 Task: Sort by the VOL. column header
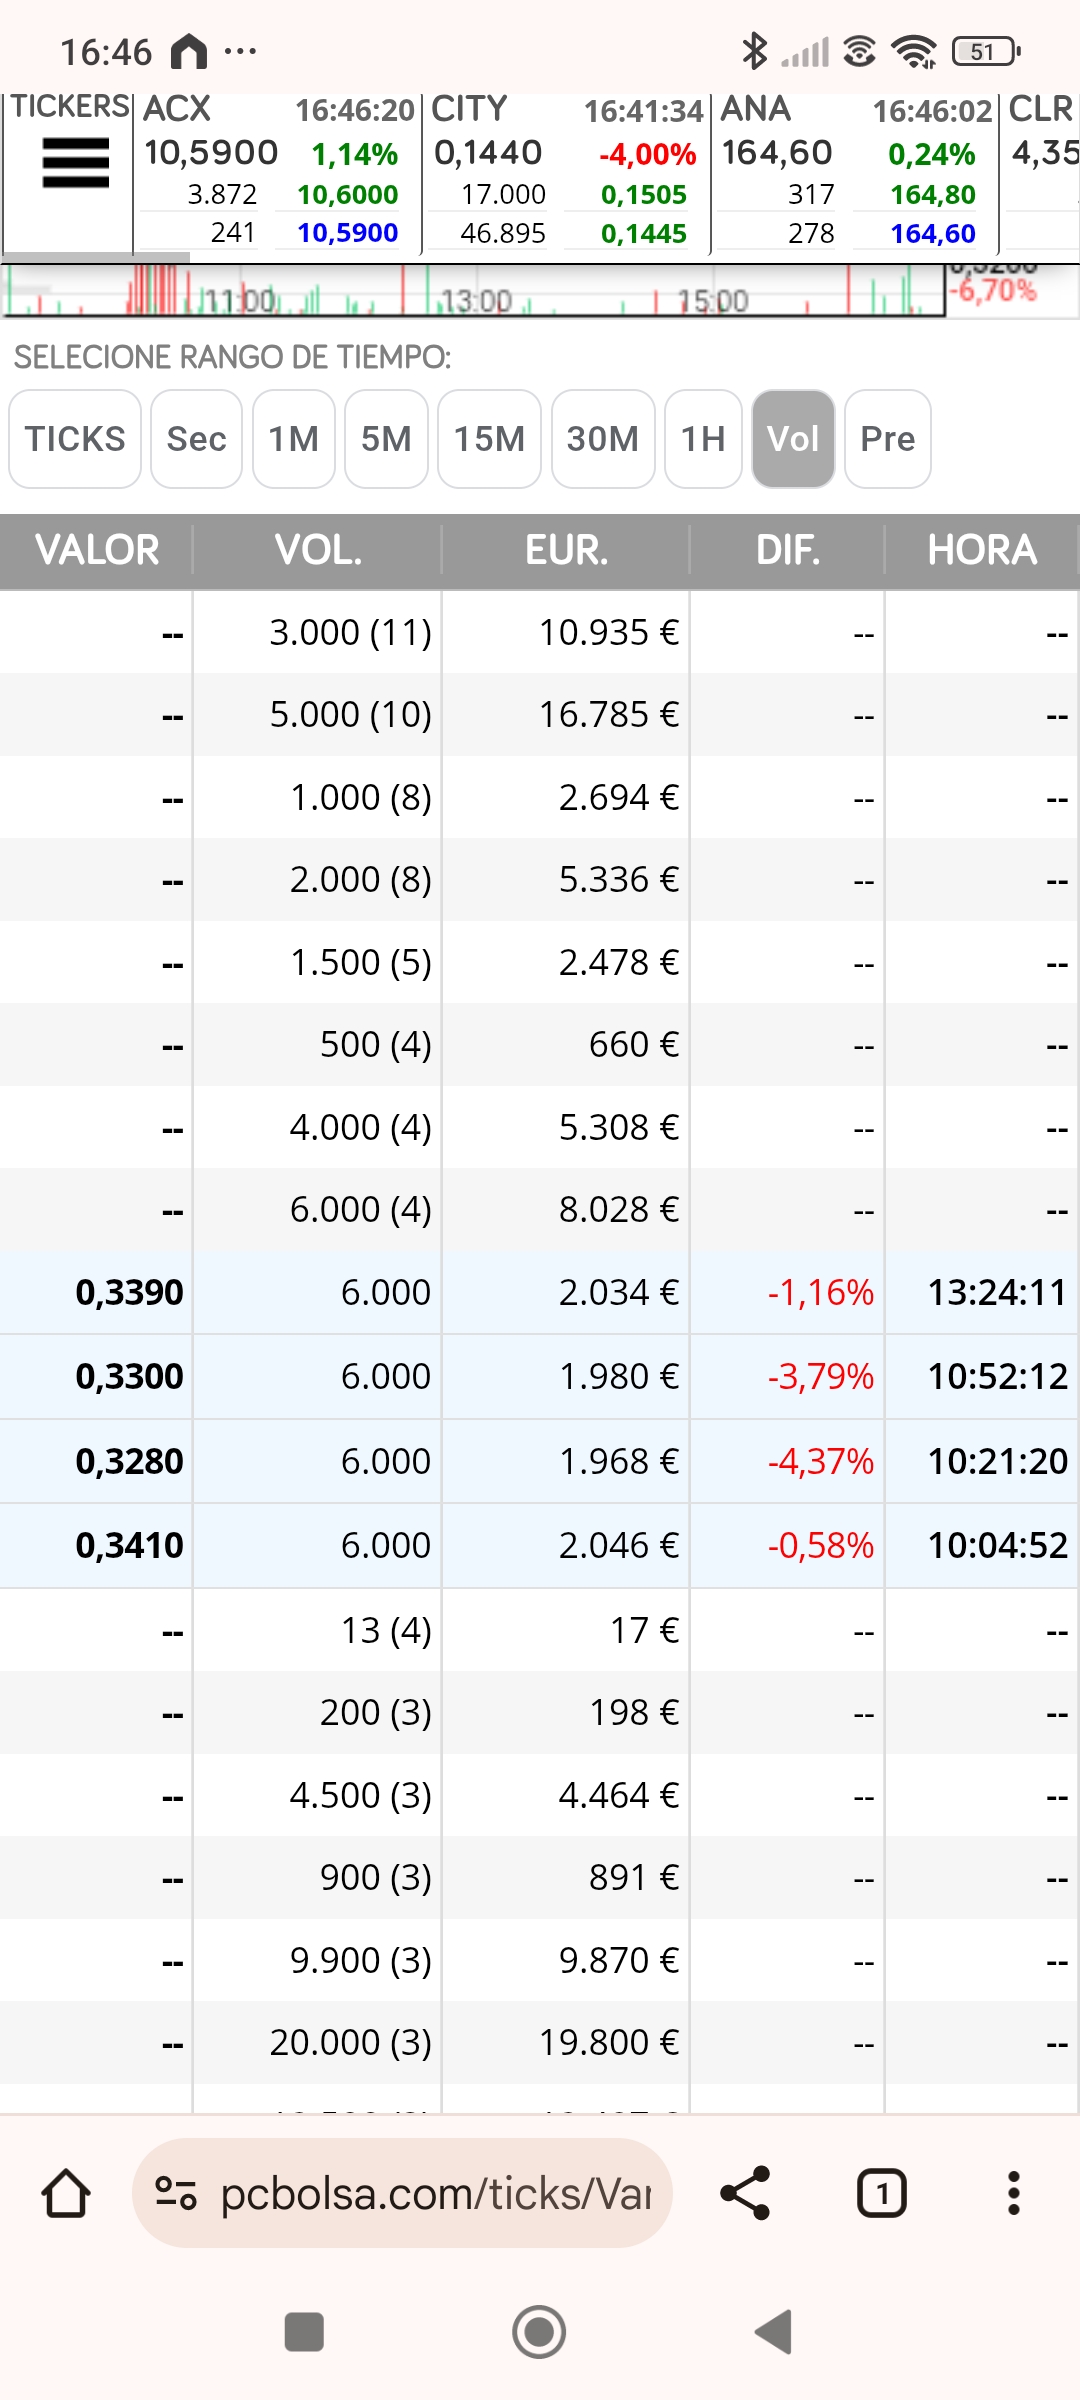point(318,550)
